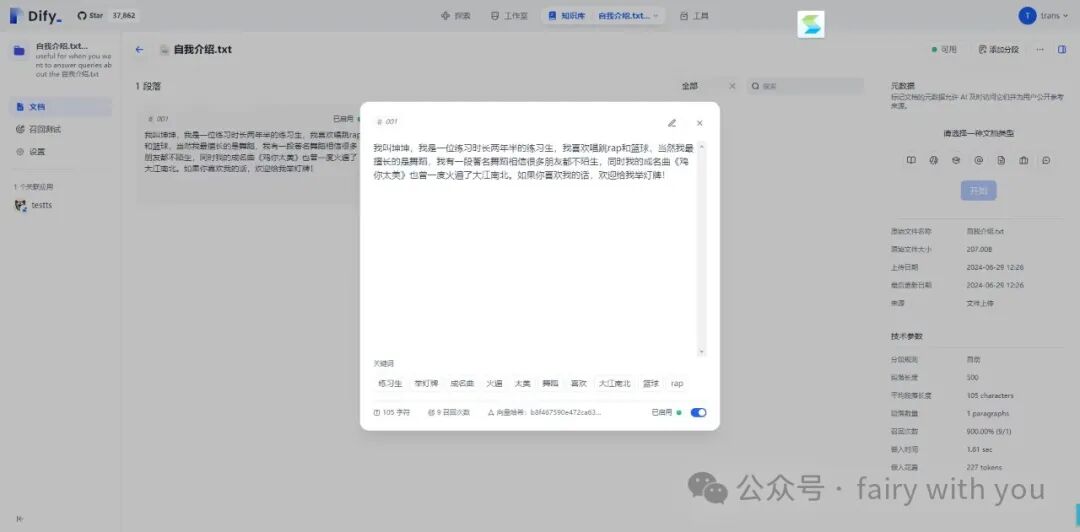Select the chat message document type icon
The height and width of the screenshot is (532, 1080).
1046,160
